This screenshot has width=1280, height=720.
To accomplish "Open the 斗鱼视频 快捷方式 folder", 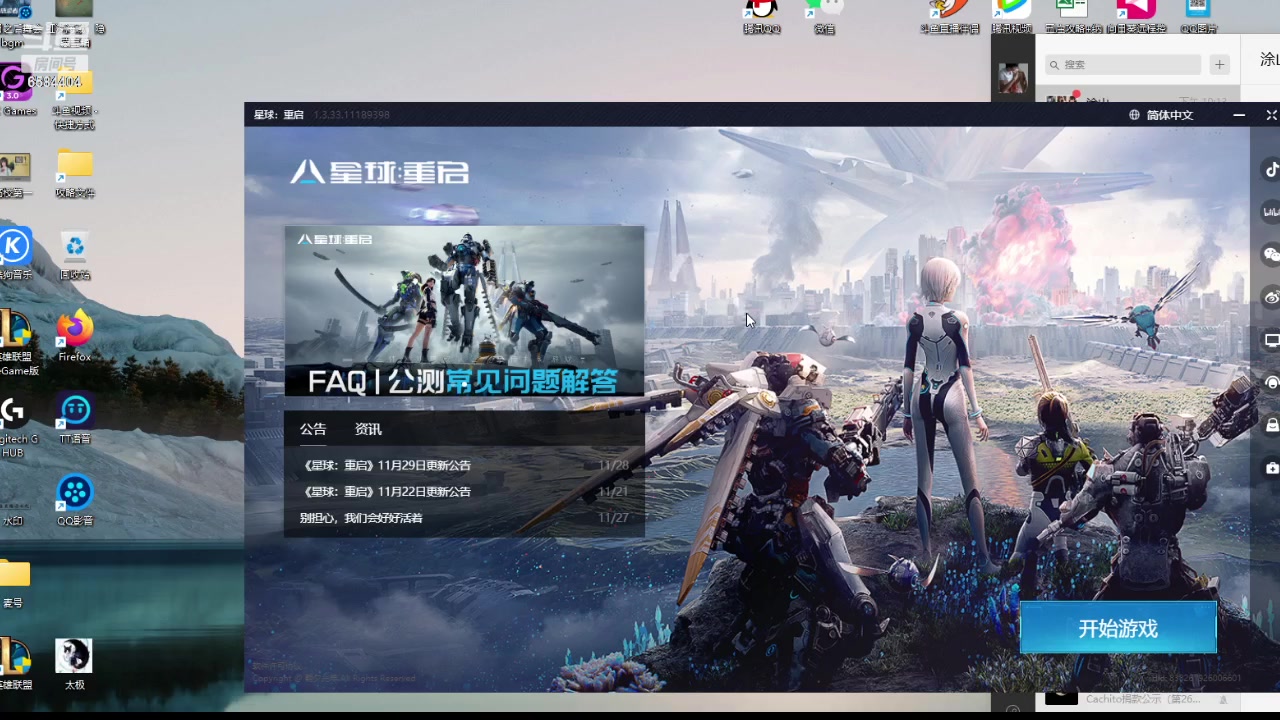I will pyautogui.click(x=75, y=100).
